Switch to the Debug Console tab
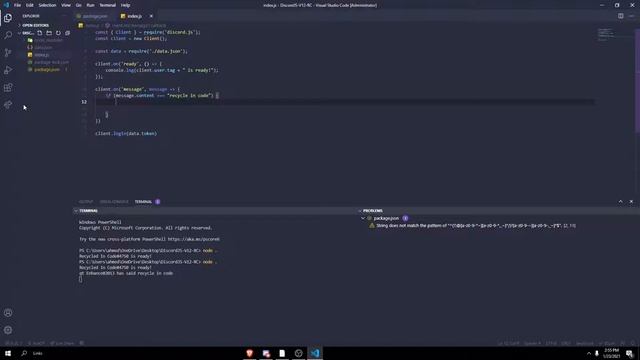Screen dimensions: 640x360 114,202
